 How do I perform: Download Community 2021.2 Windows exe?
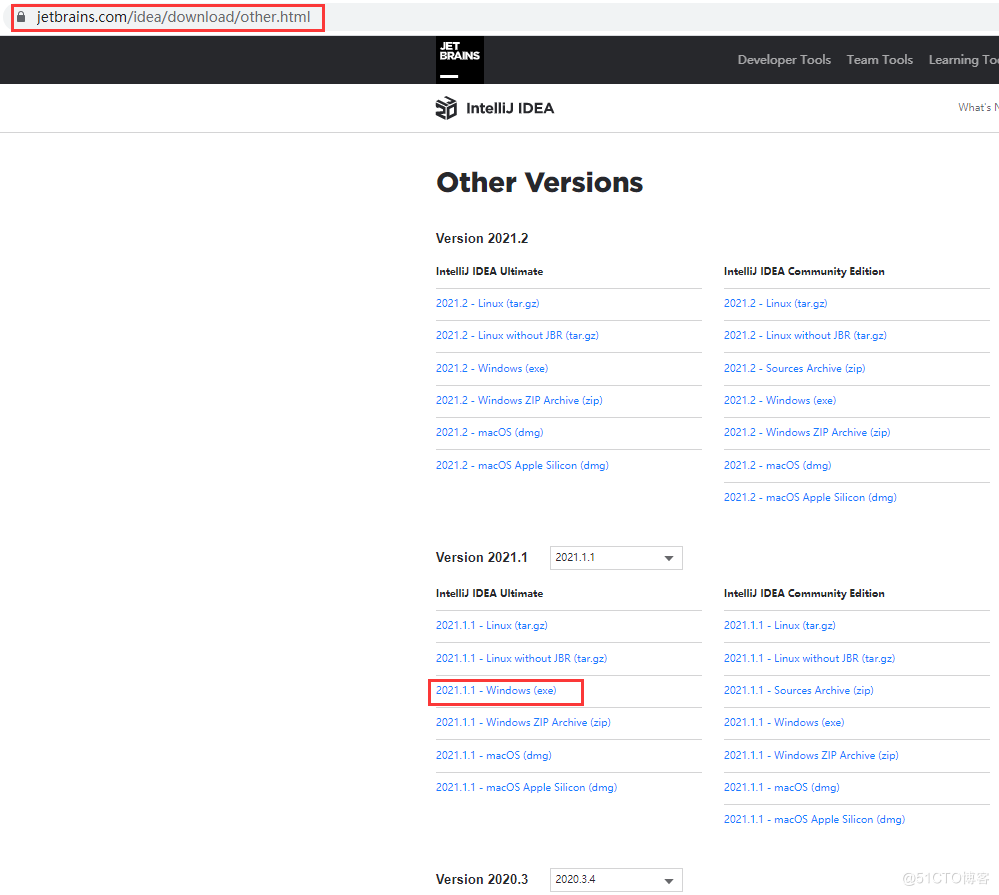tap(780, 400)
